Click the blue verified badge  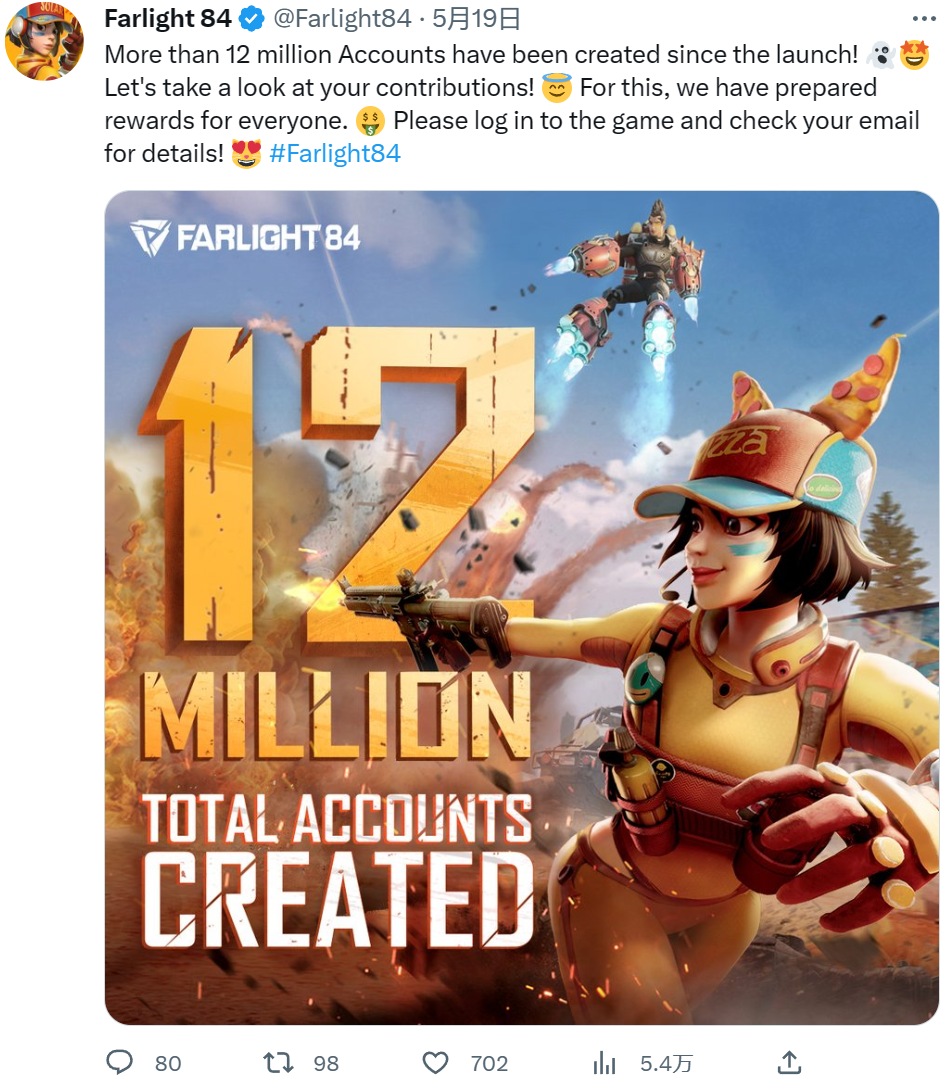251,19
